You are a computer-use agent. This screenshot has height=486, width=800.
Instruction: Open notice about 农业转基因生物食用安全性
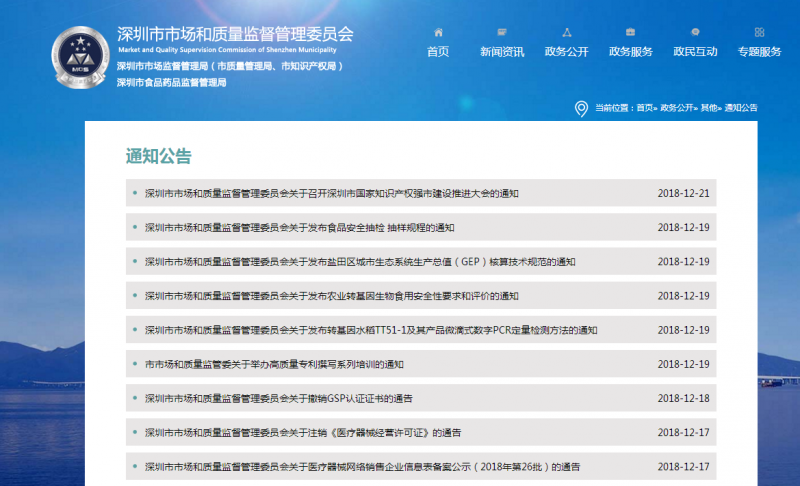coord(332,296)
